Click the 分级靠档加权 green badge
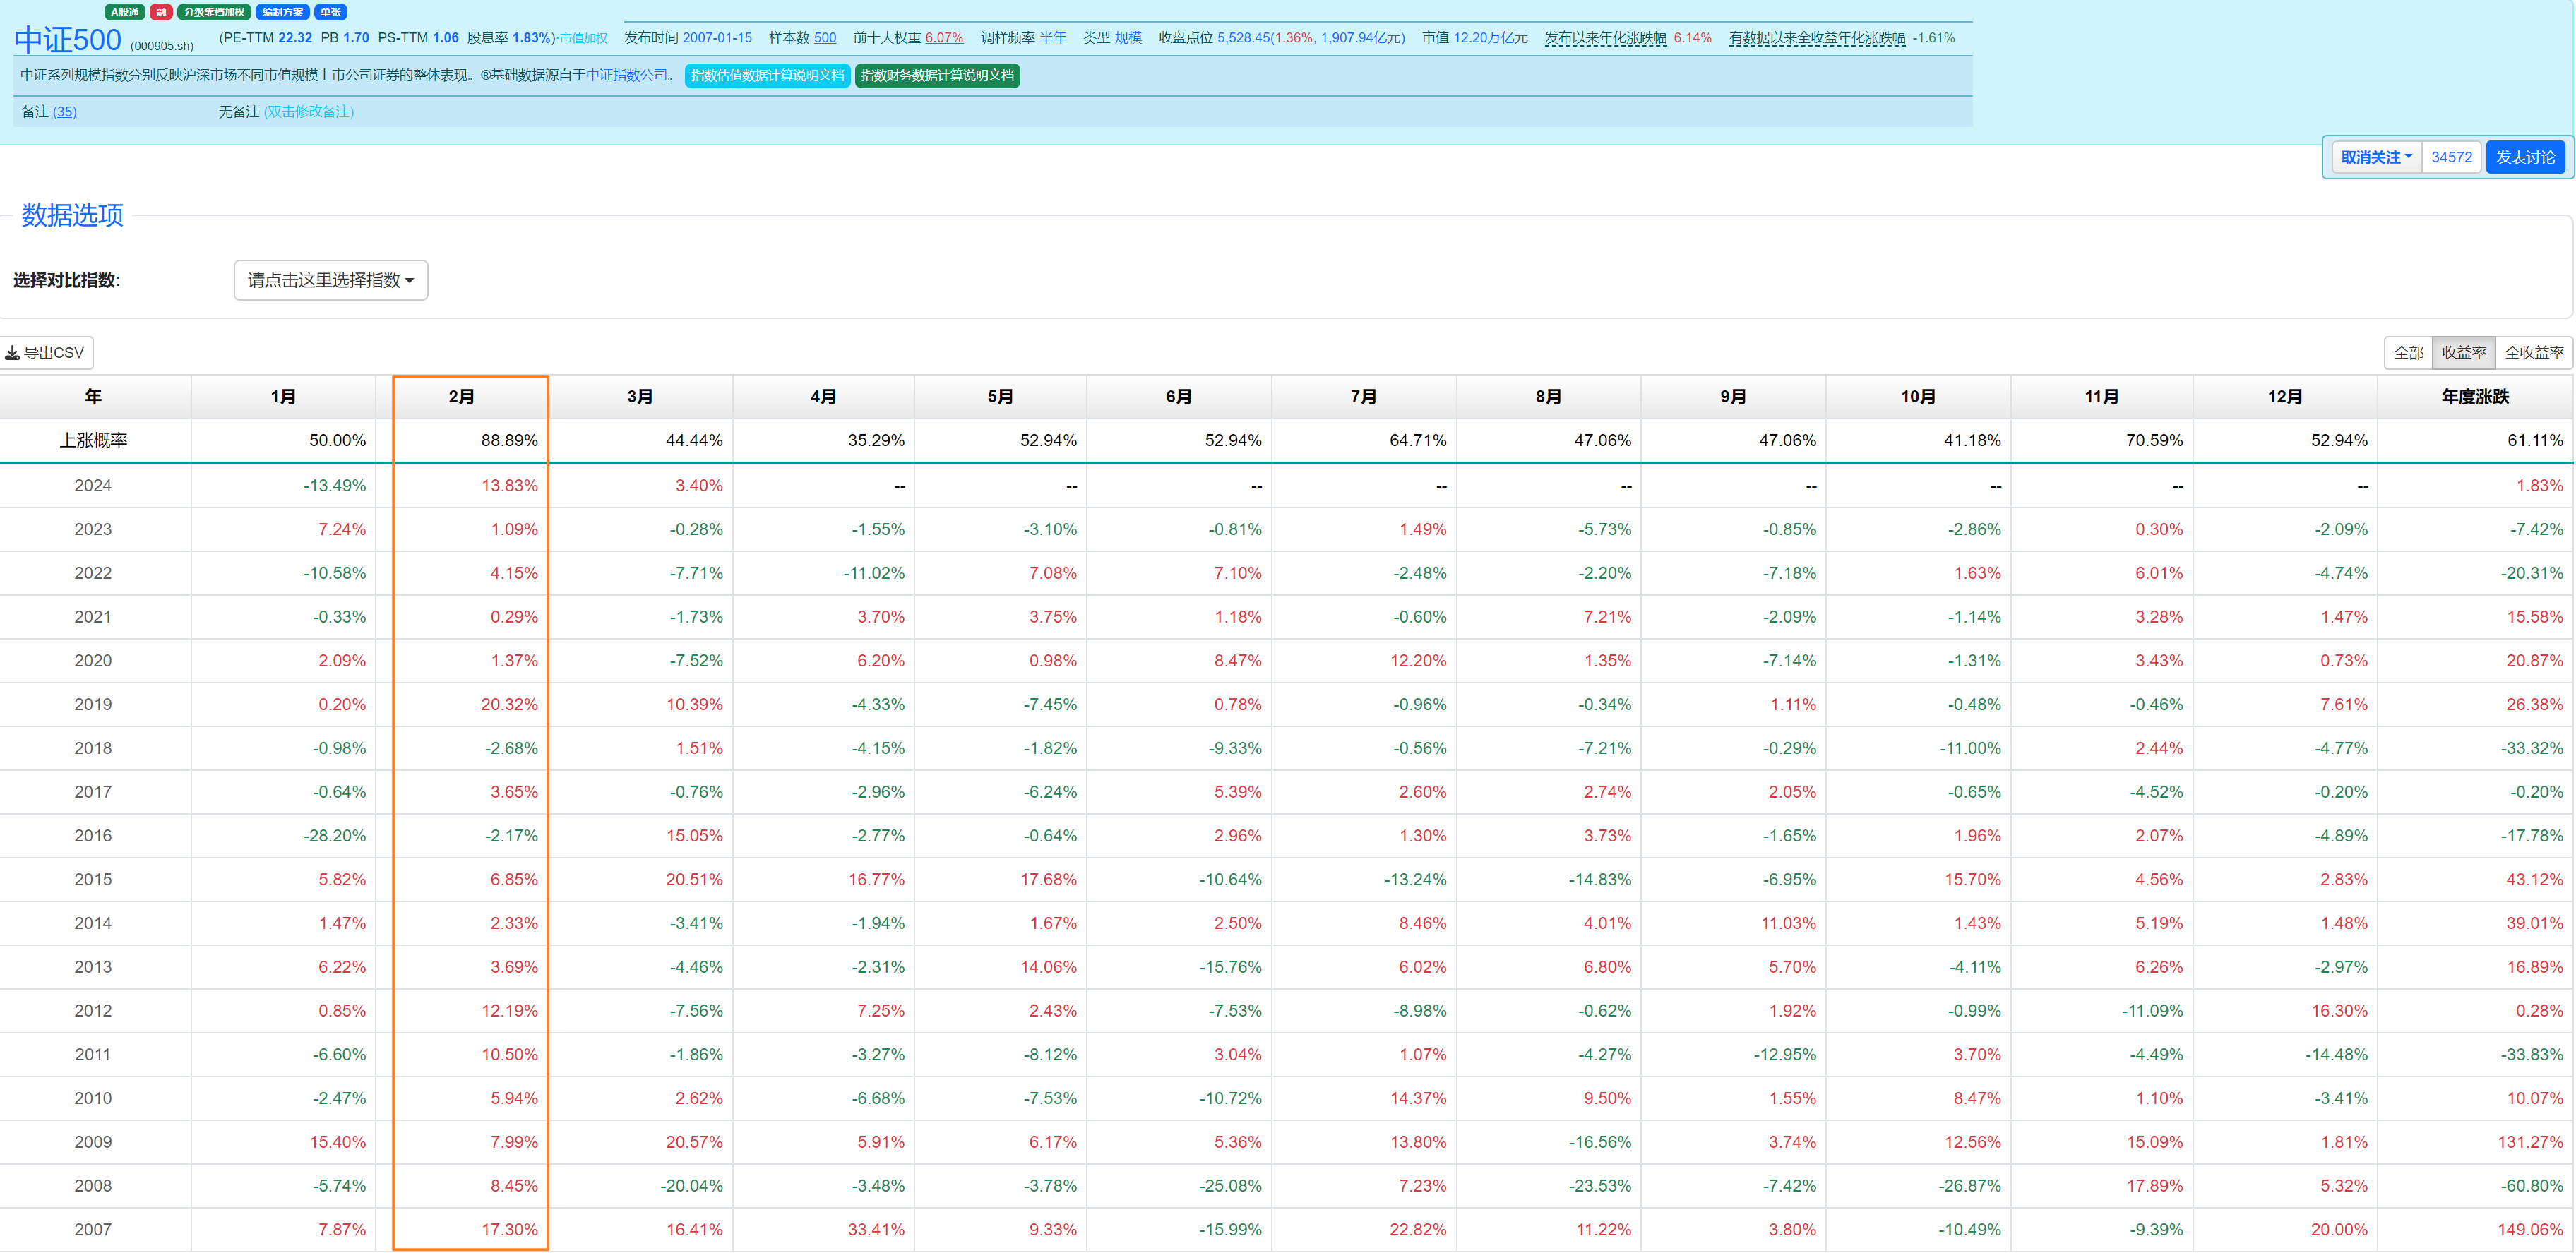2576x1253 pixels. (x=214, y=12)
